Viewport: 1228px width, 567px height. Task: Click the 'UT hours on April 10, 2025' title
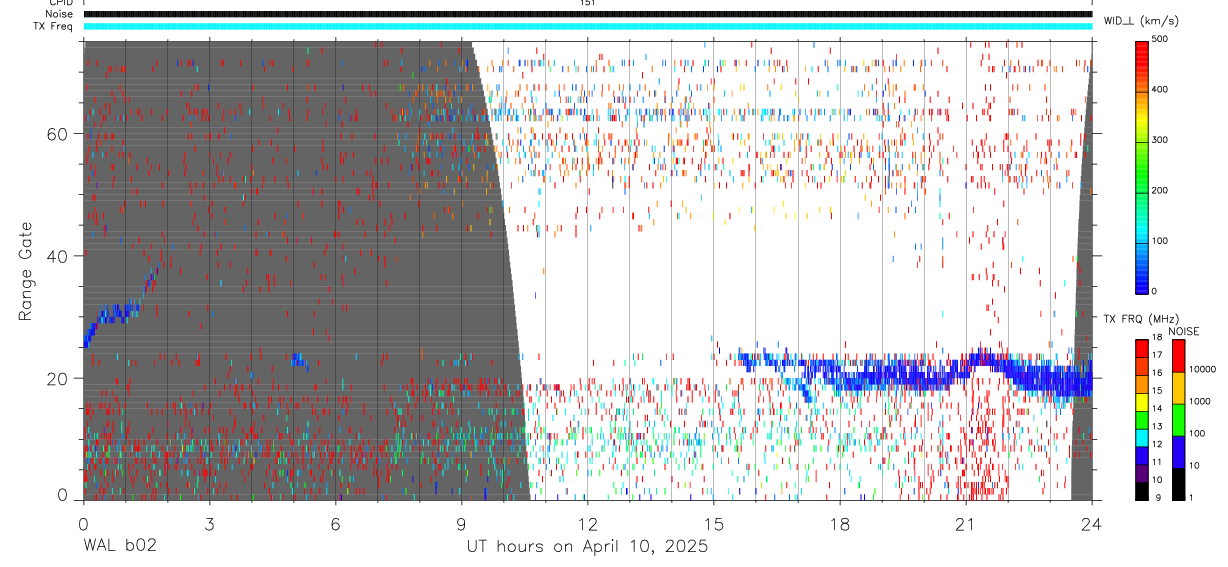click(x=587, y=547)
